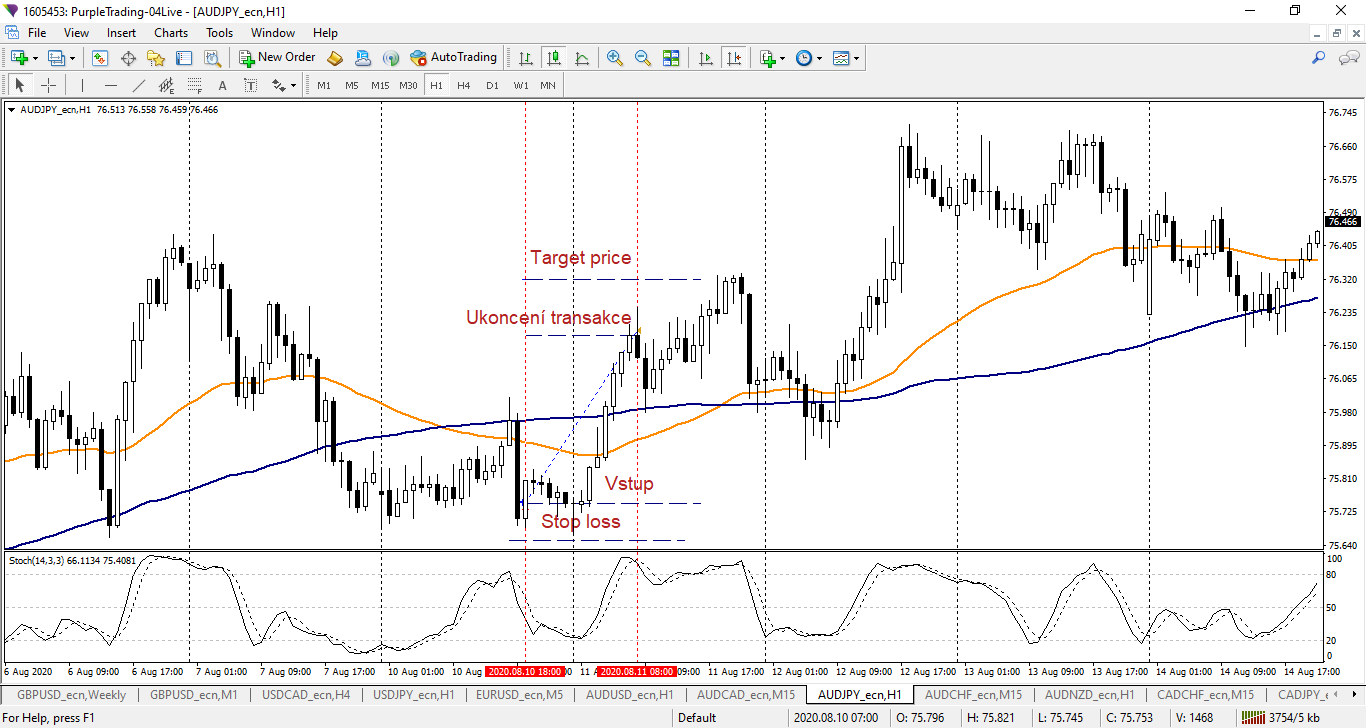The width and height of the screenshot is (1366, 728).
Task: Switch timeframe to M15
Action: point(380,85)
